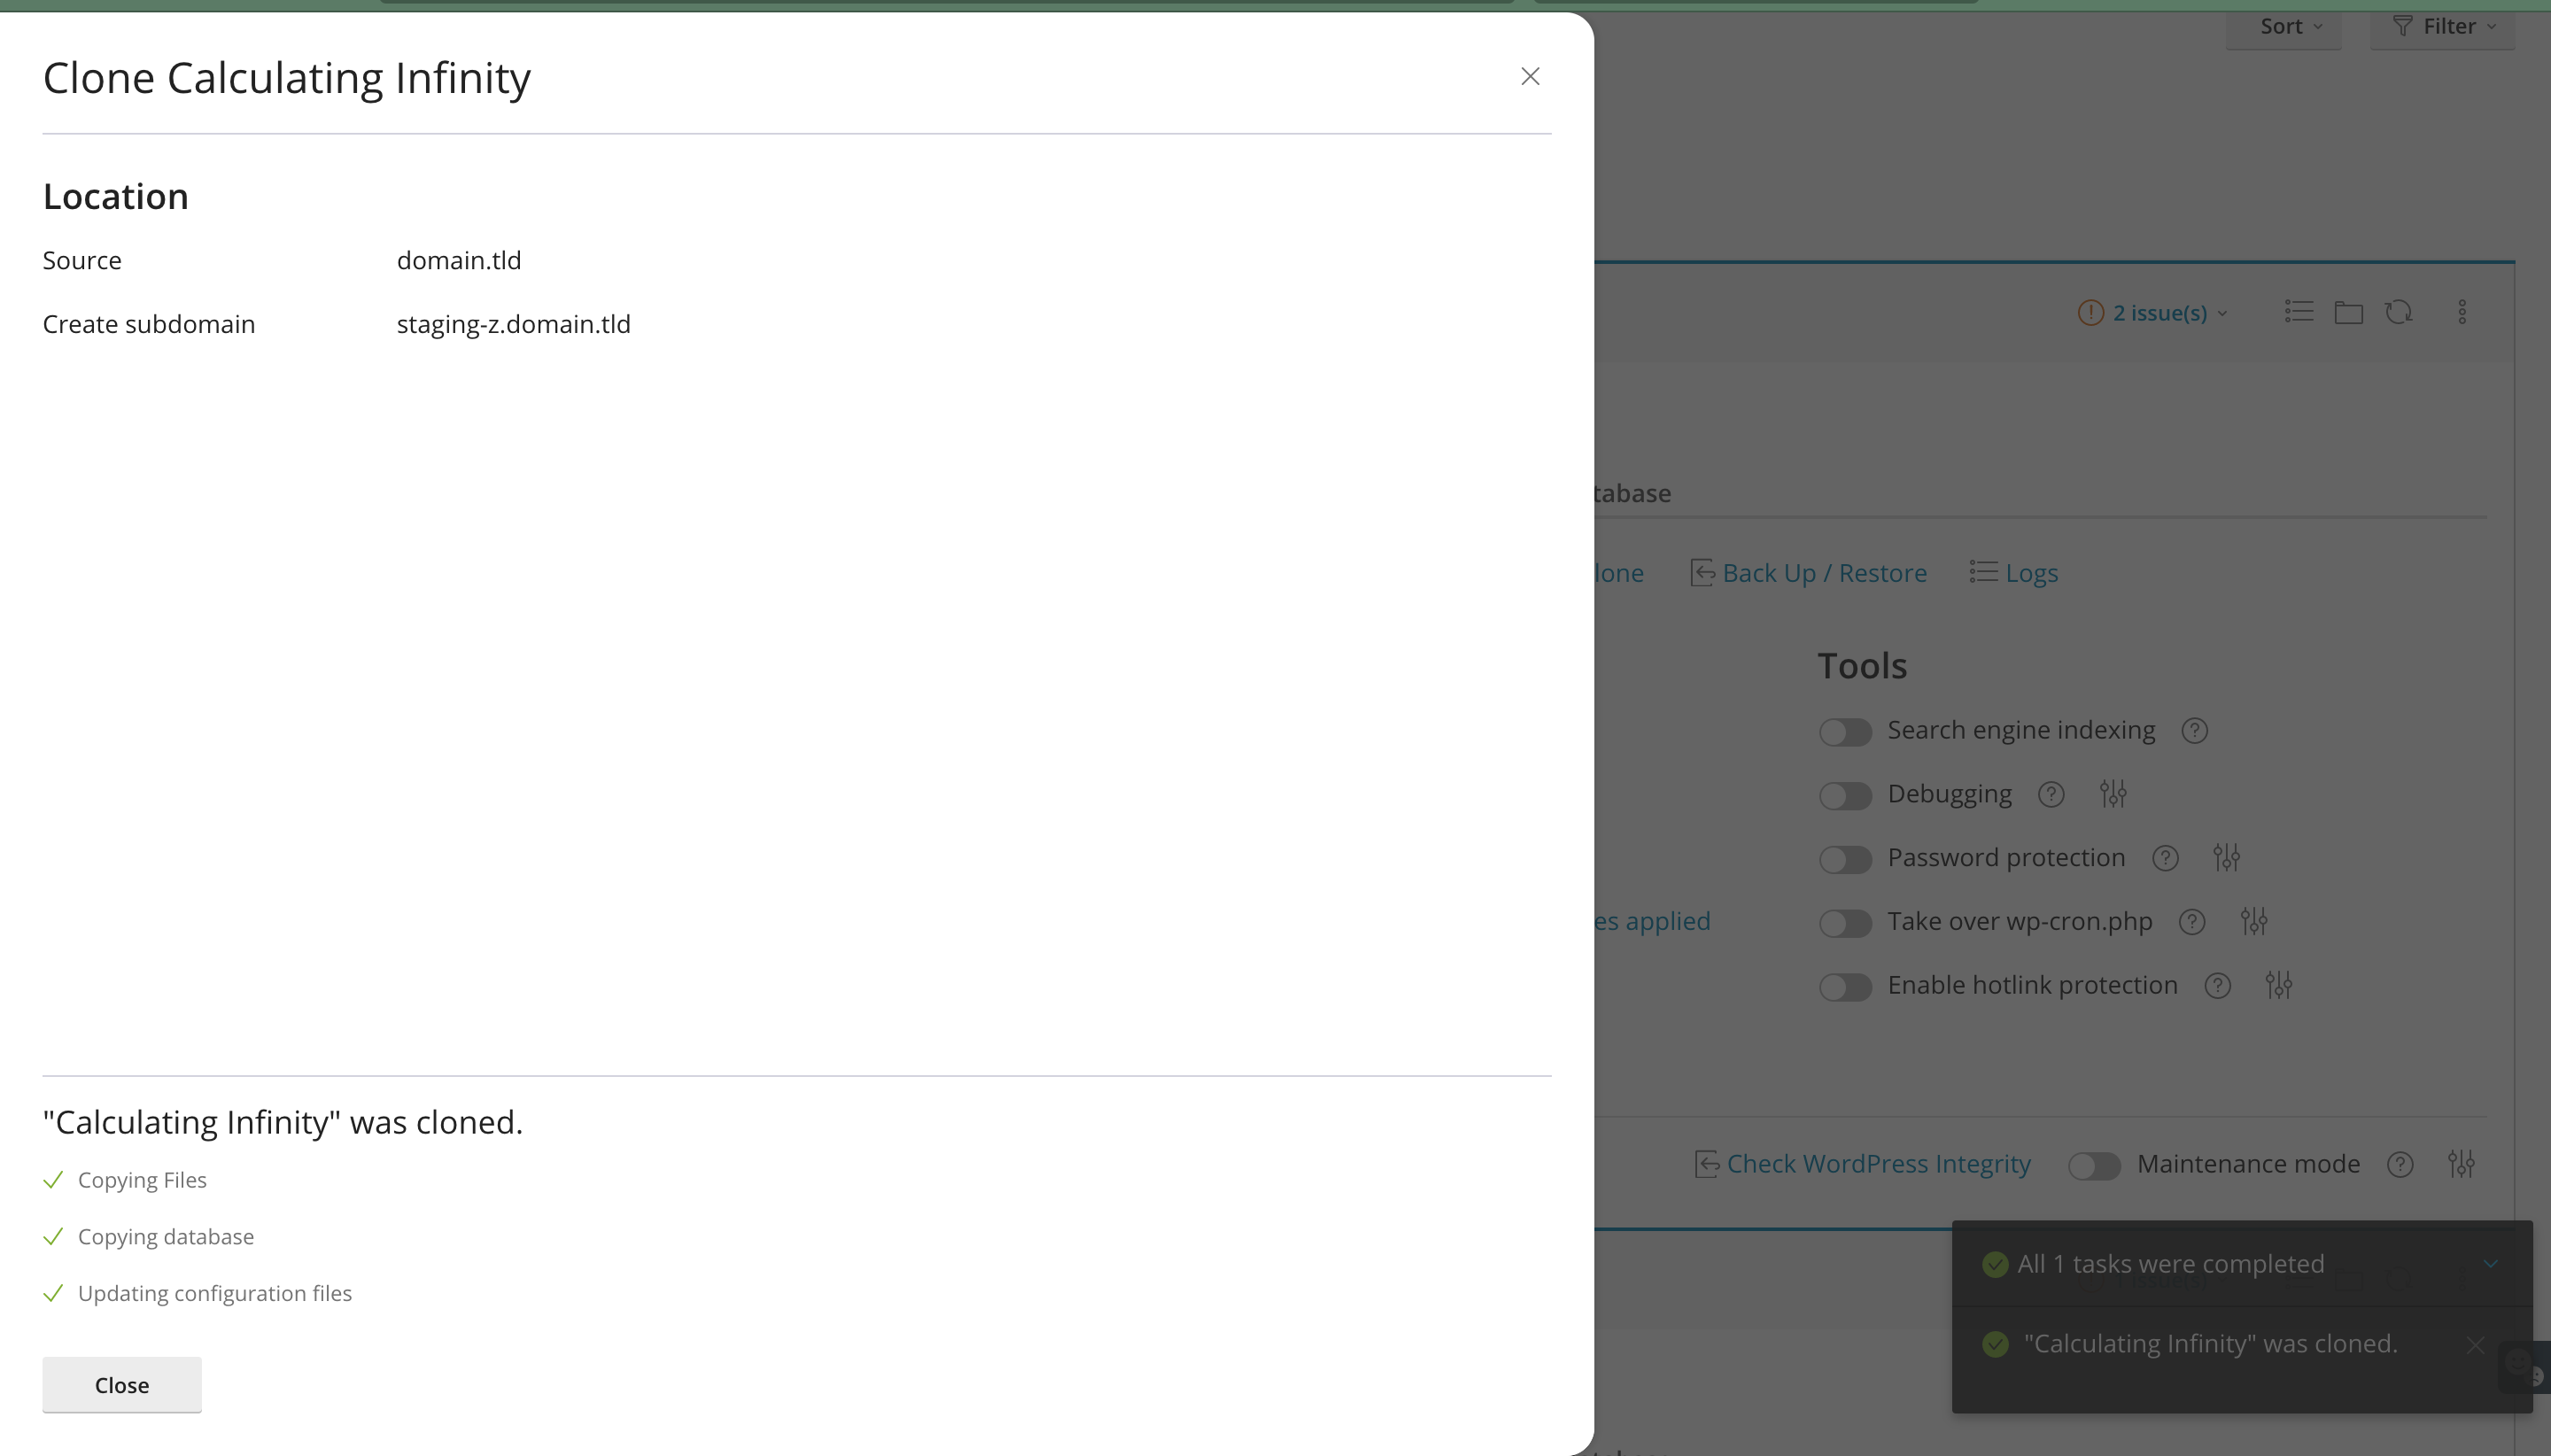The image size is (2551, 1456).
Task: Click the Check WordPress Integrity link
Action: click(x=1878, y=1164)
